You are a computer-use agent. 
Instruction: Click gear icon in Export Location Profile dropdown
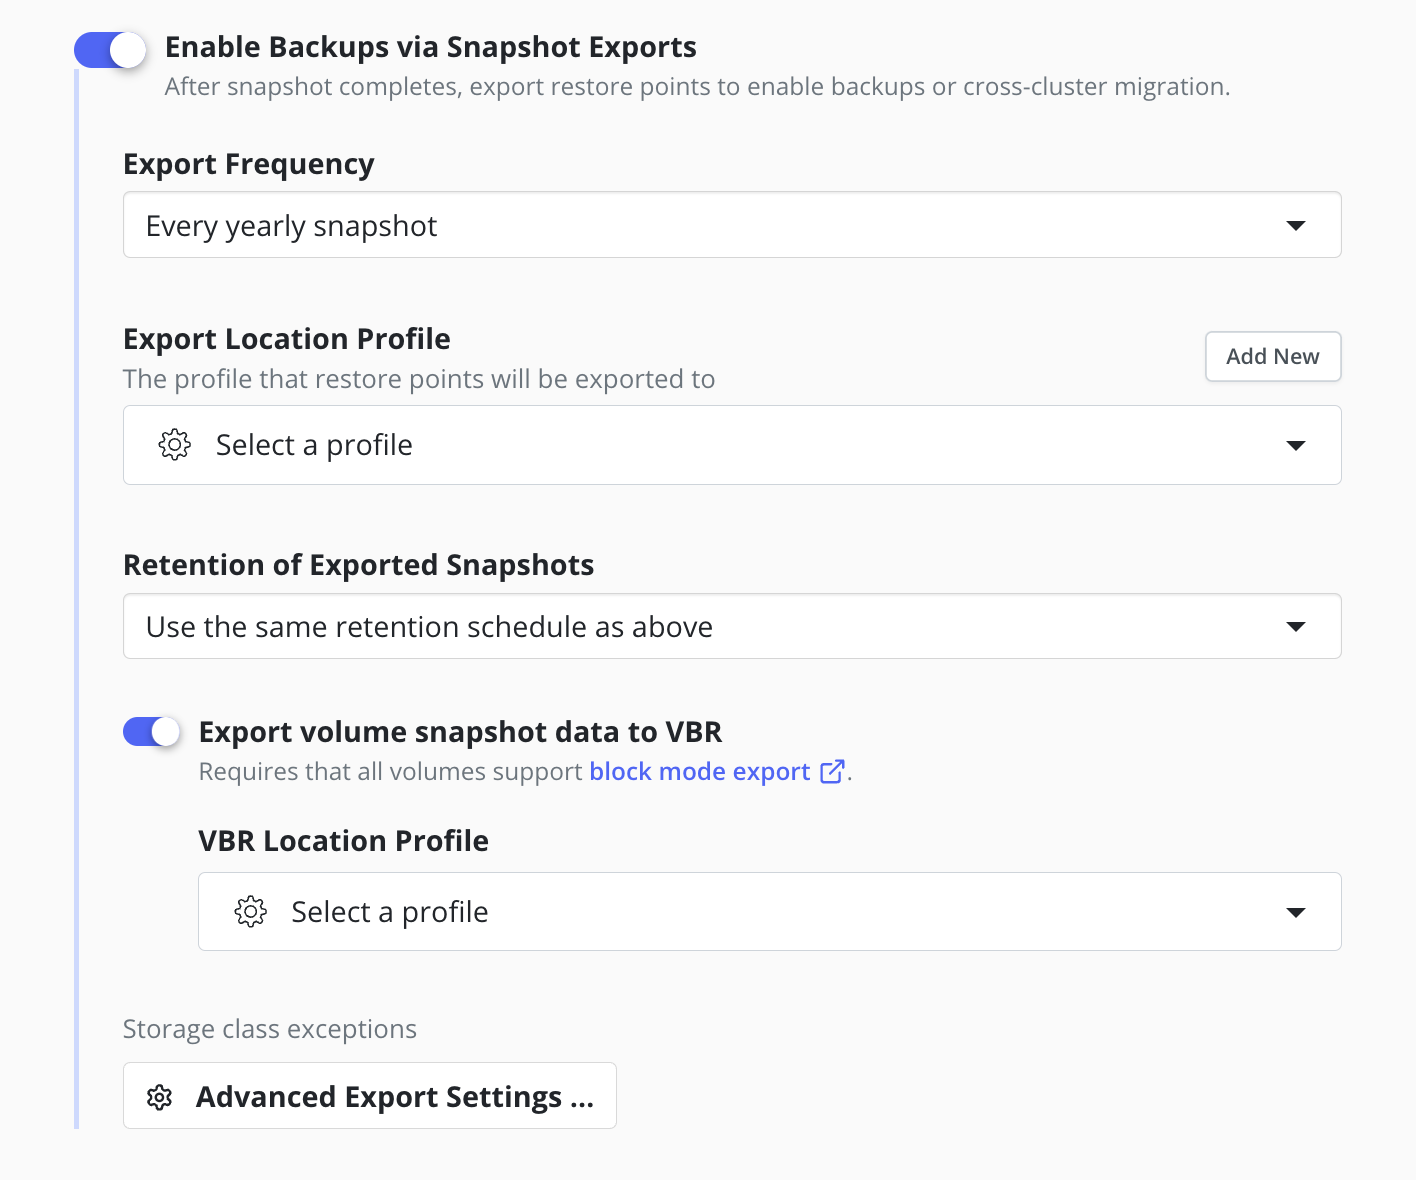[x=175, y=445]
